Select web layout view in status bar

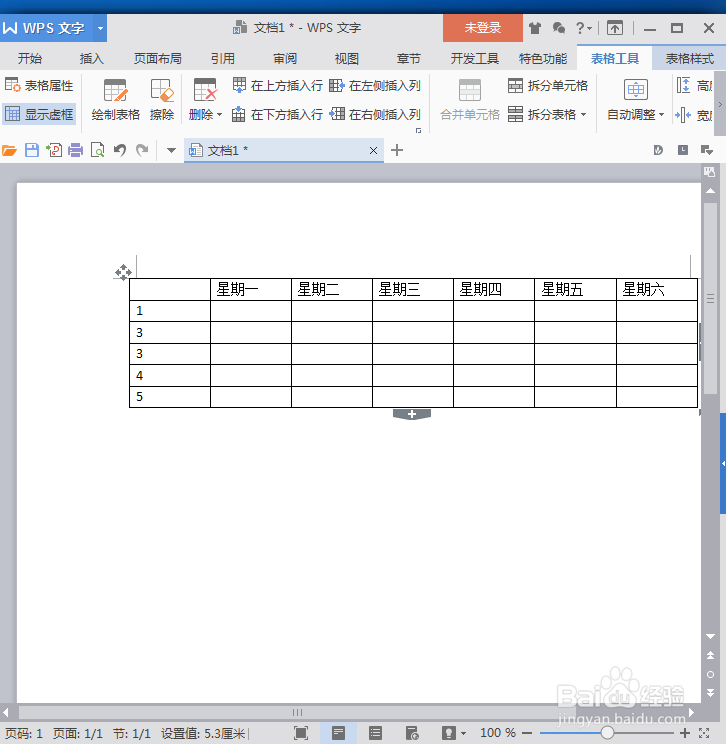[x=412, y=733]
